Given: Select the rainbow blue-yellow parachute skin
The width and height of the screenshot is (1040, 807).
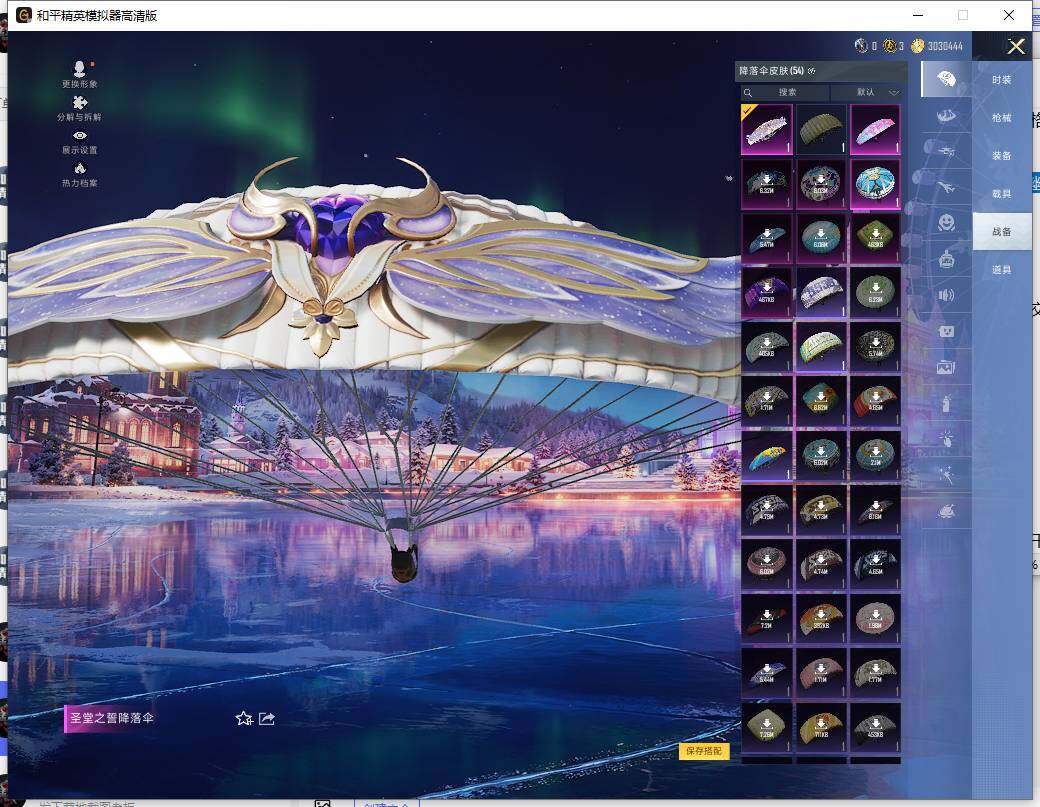Looking at the screenshot, I should [x=767, y=456].
